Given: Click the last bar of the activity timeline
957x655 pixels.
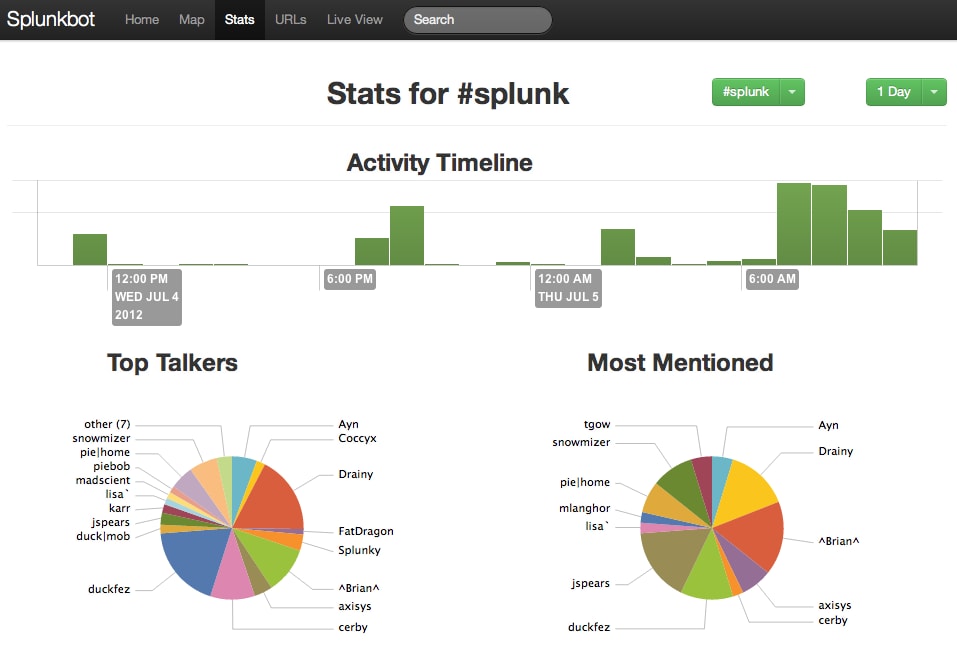Looking at the screenshot, I should pyautogui.click(x=900, y=247).
